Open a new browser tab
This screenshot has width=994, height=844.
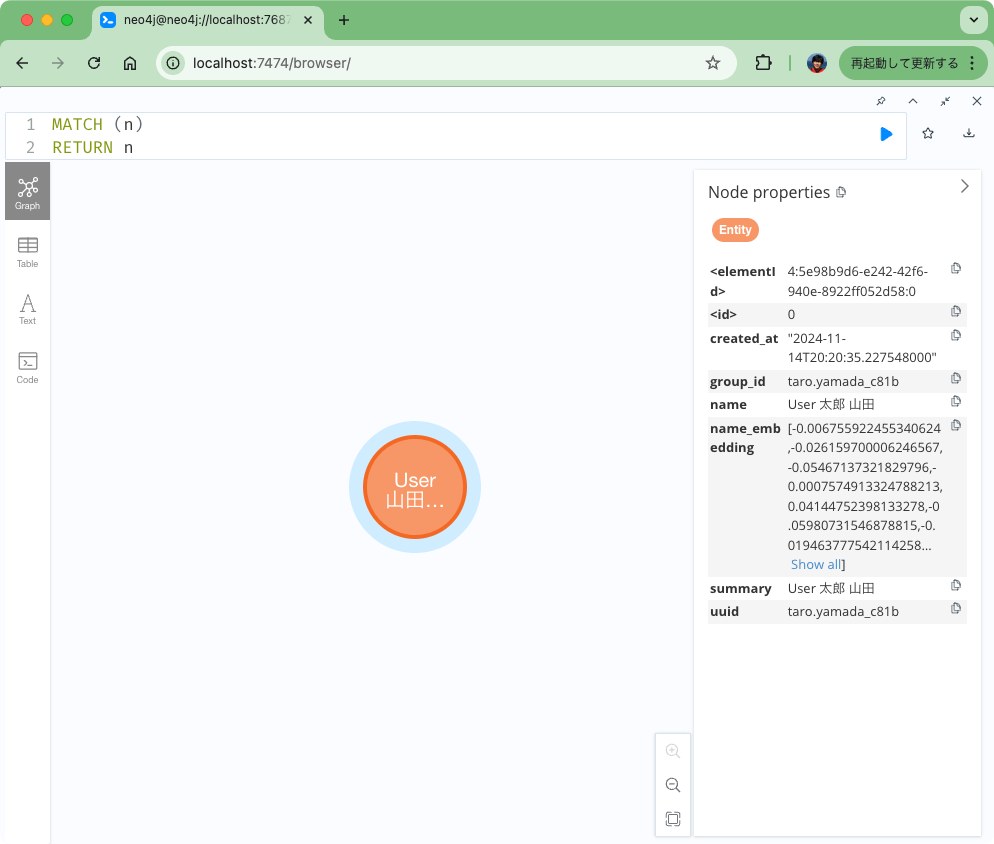(x=344, y=20)
